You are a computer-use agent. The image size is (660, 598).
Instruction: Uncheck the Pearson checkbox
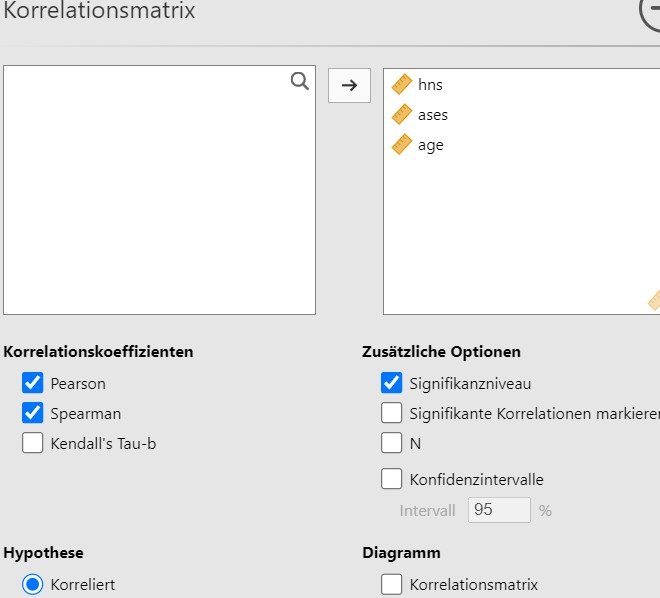[32, 383]
